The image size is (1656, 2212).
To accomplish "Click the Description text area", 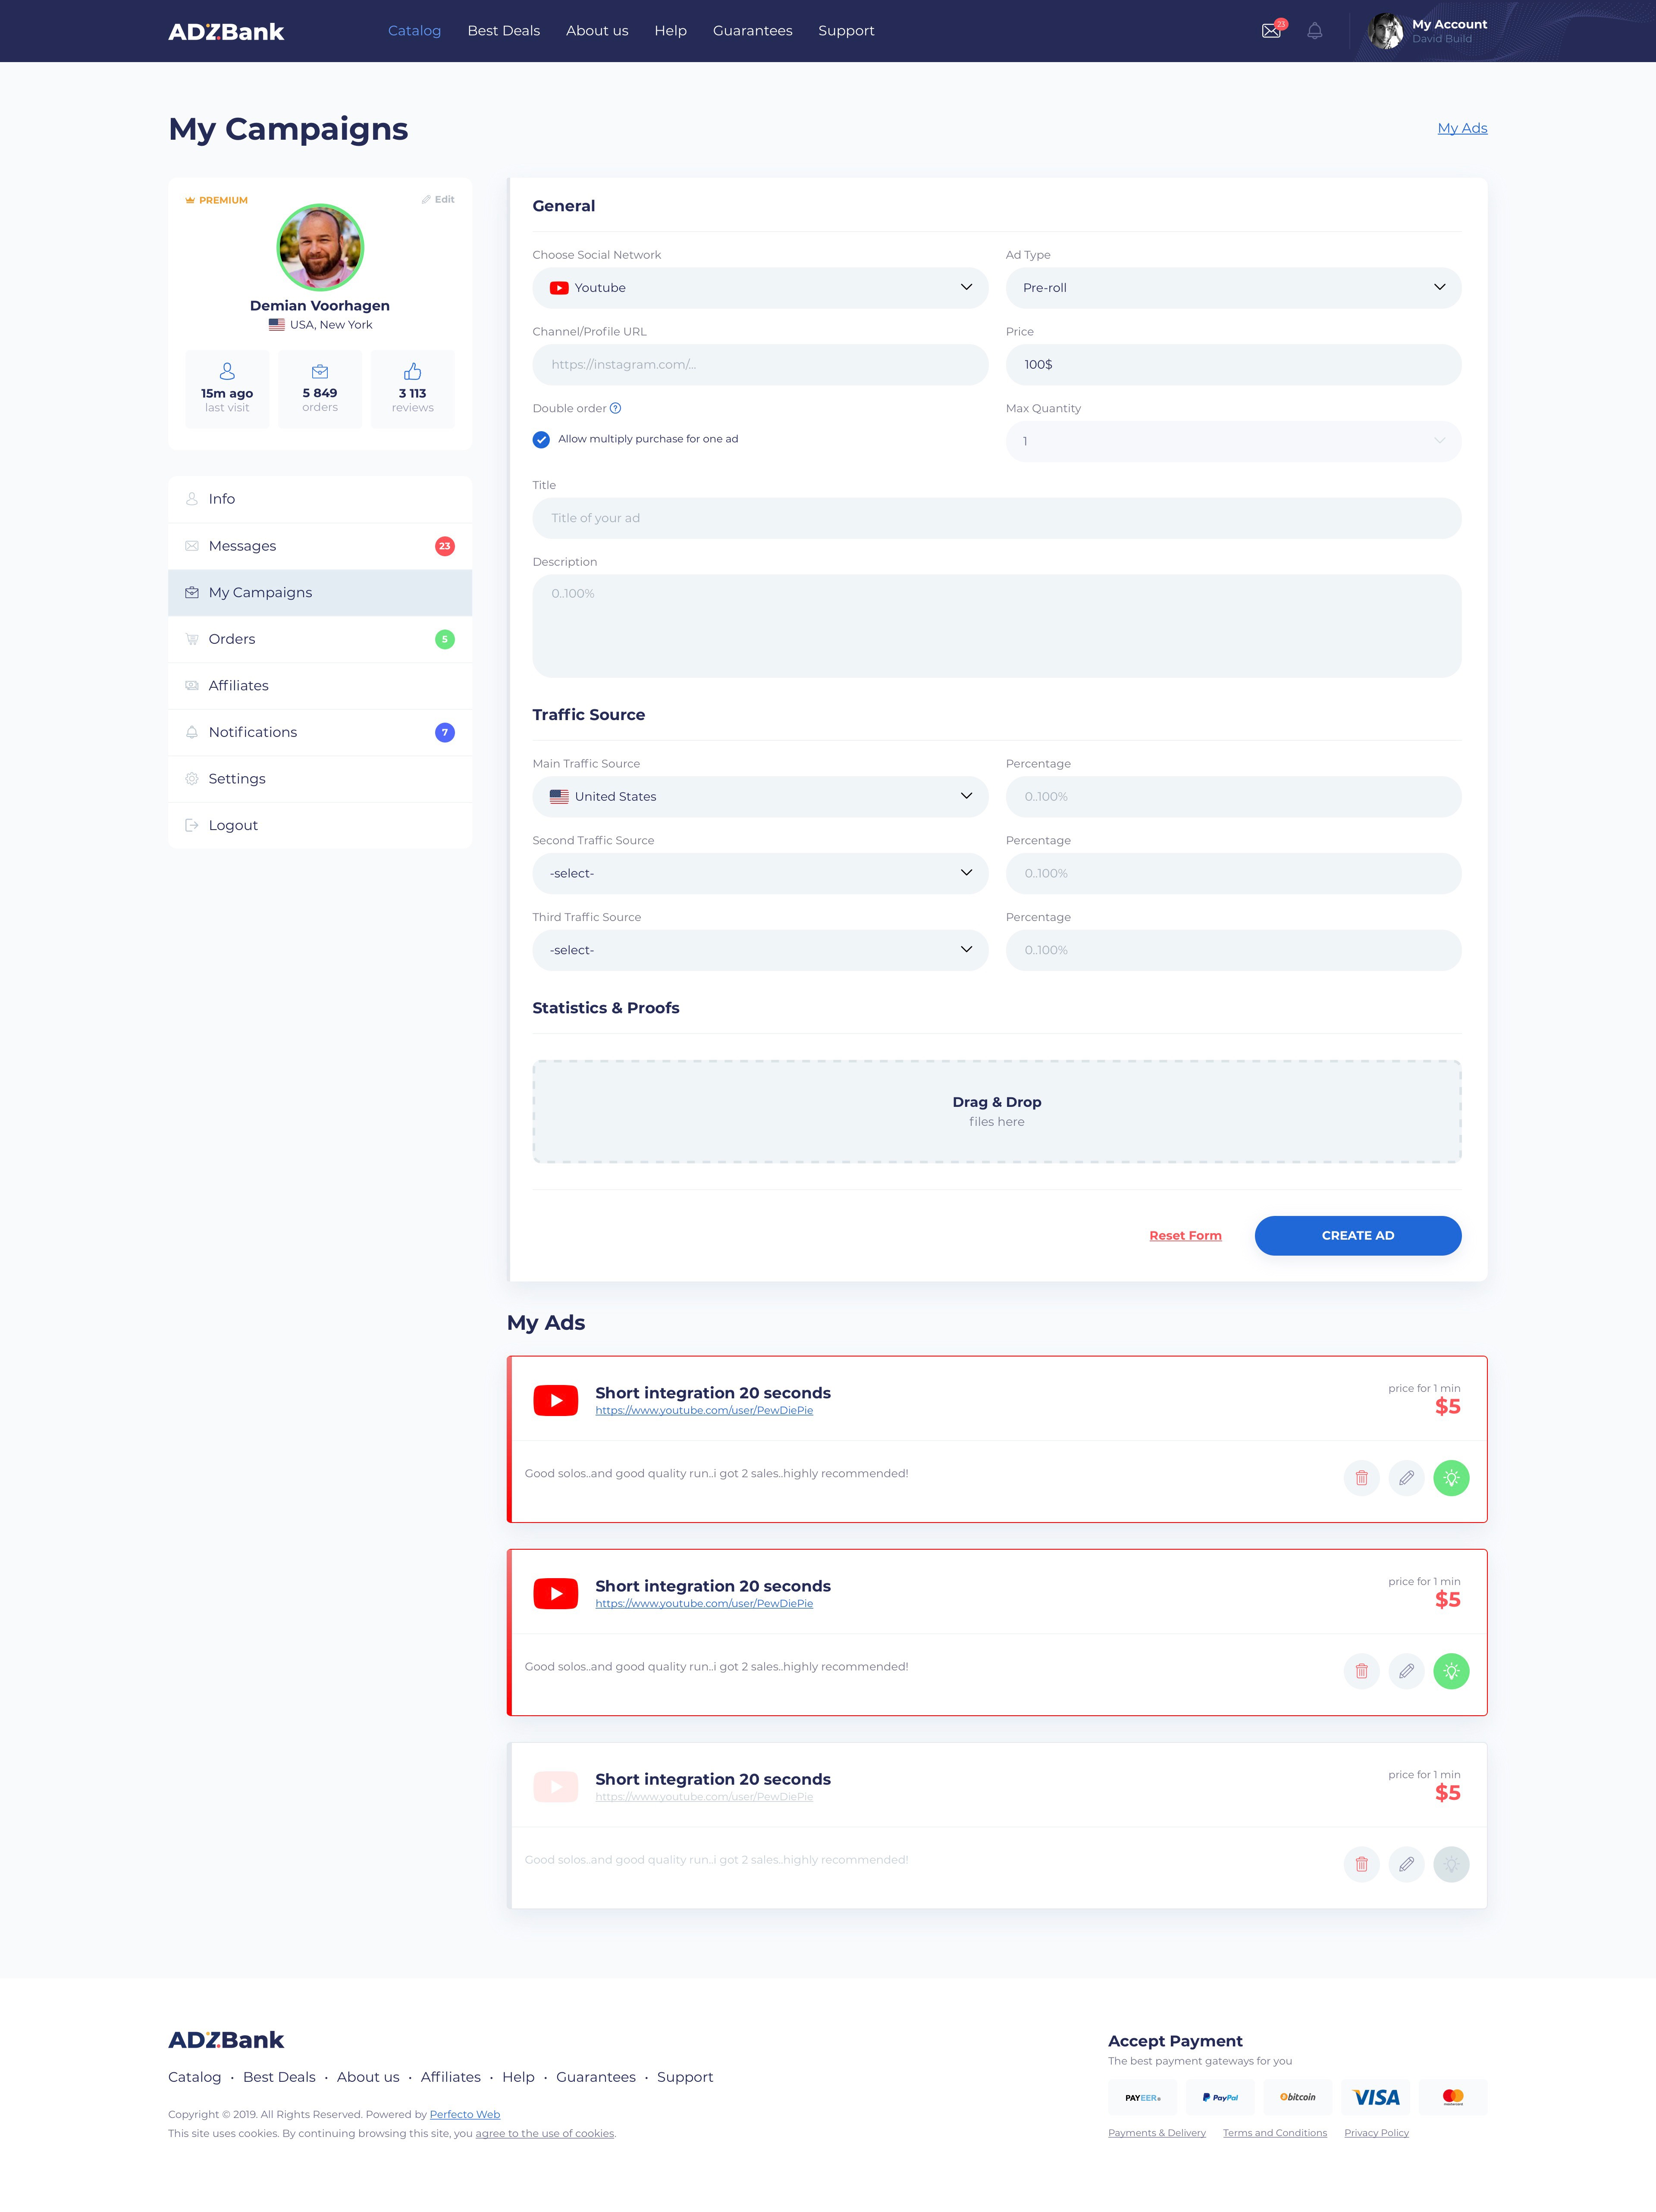I will 997,626.
